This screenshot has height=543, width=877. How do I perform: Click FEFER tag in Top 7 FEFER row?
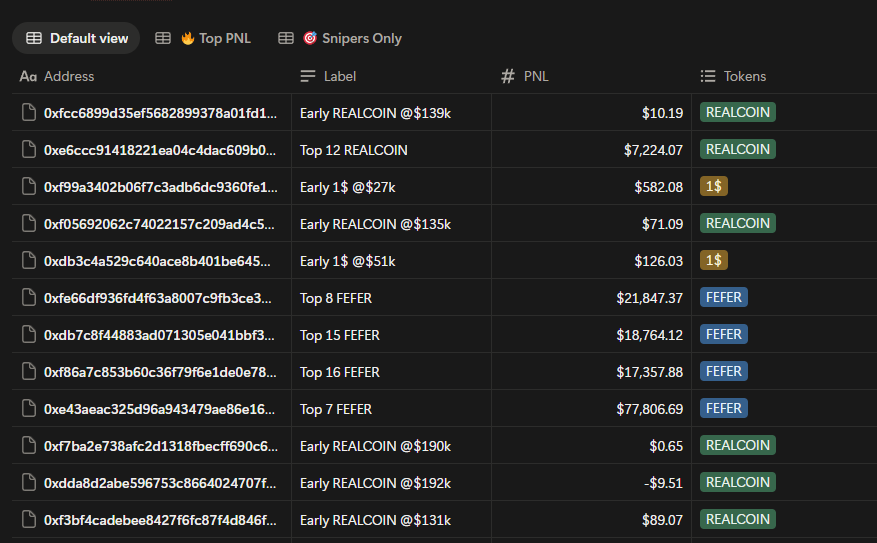tap(724, 408)
